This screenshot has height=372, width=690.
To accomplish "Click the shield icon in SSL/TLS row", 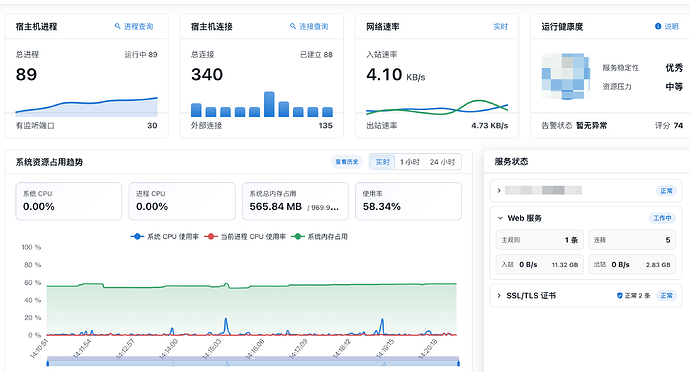I will (620, 295).
